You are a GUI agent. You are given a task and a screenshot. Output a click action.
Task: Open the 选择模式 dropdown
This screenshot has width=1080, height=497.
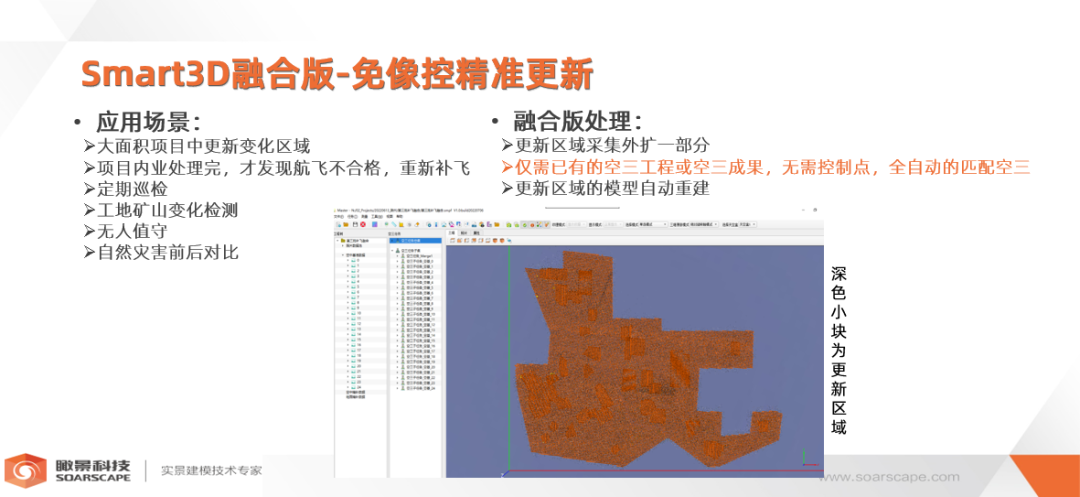[x=653, y=224]
